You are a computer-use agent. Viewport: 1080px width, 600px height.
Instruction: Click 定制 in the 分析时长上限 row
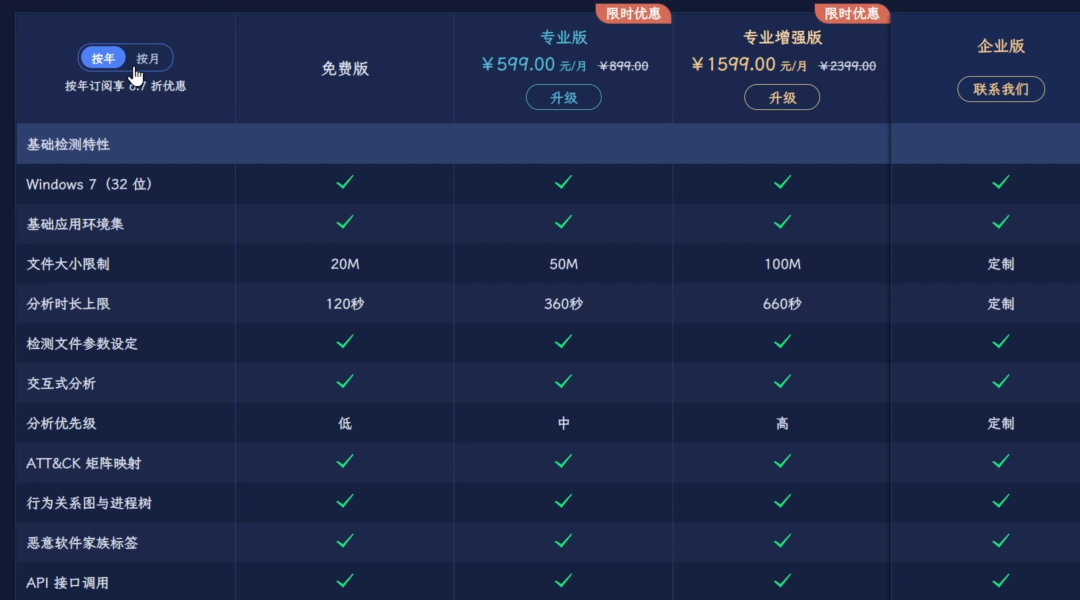pyautogui.click(x=1001, y=304)
